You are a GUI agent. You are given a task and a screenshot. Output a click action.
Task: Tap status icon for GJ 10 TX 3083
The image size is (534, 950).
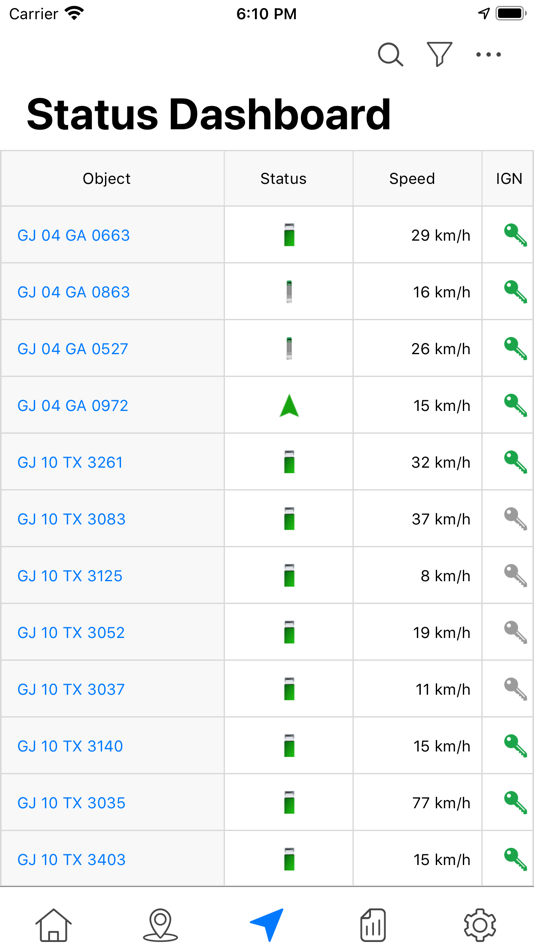coord(289,519)
